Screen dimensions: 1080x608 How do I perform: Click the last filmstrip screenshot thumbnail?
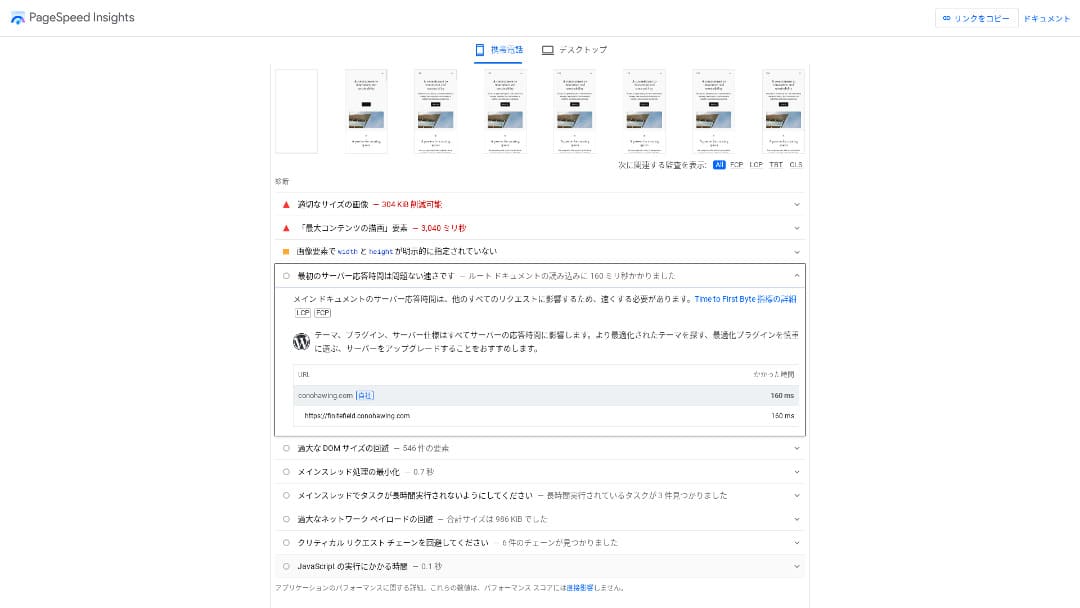tap(783, 111)
